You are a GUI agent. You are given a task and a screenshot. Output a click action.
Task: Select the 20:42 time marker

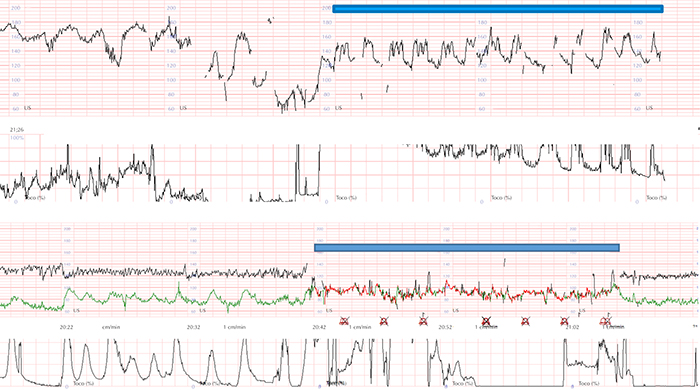click(x=319, y=327)
